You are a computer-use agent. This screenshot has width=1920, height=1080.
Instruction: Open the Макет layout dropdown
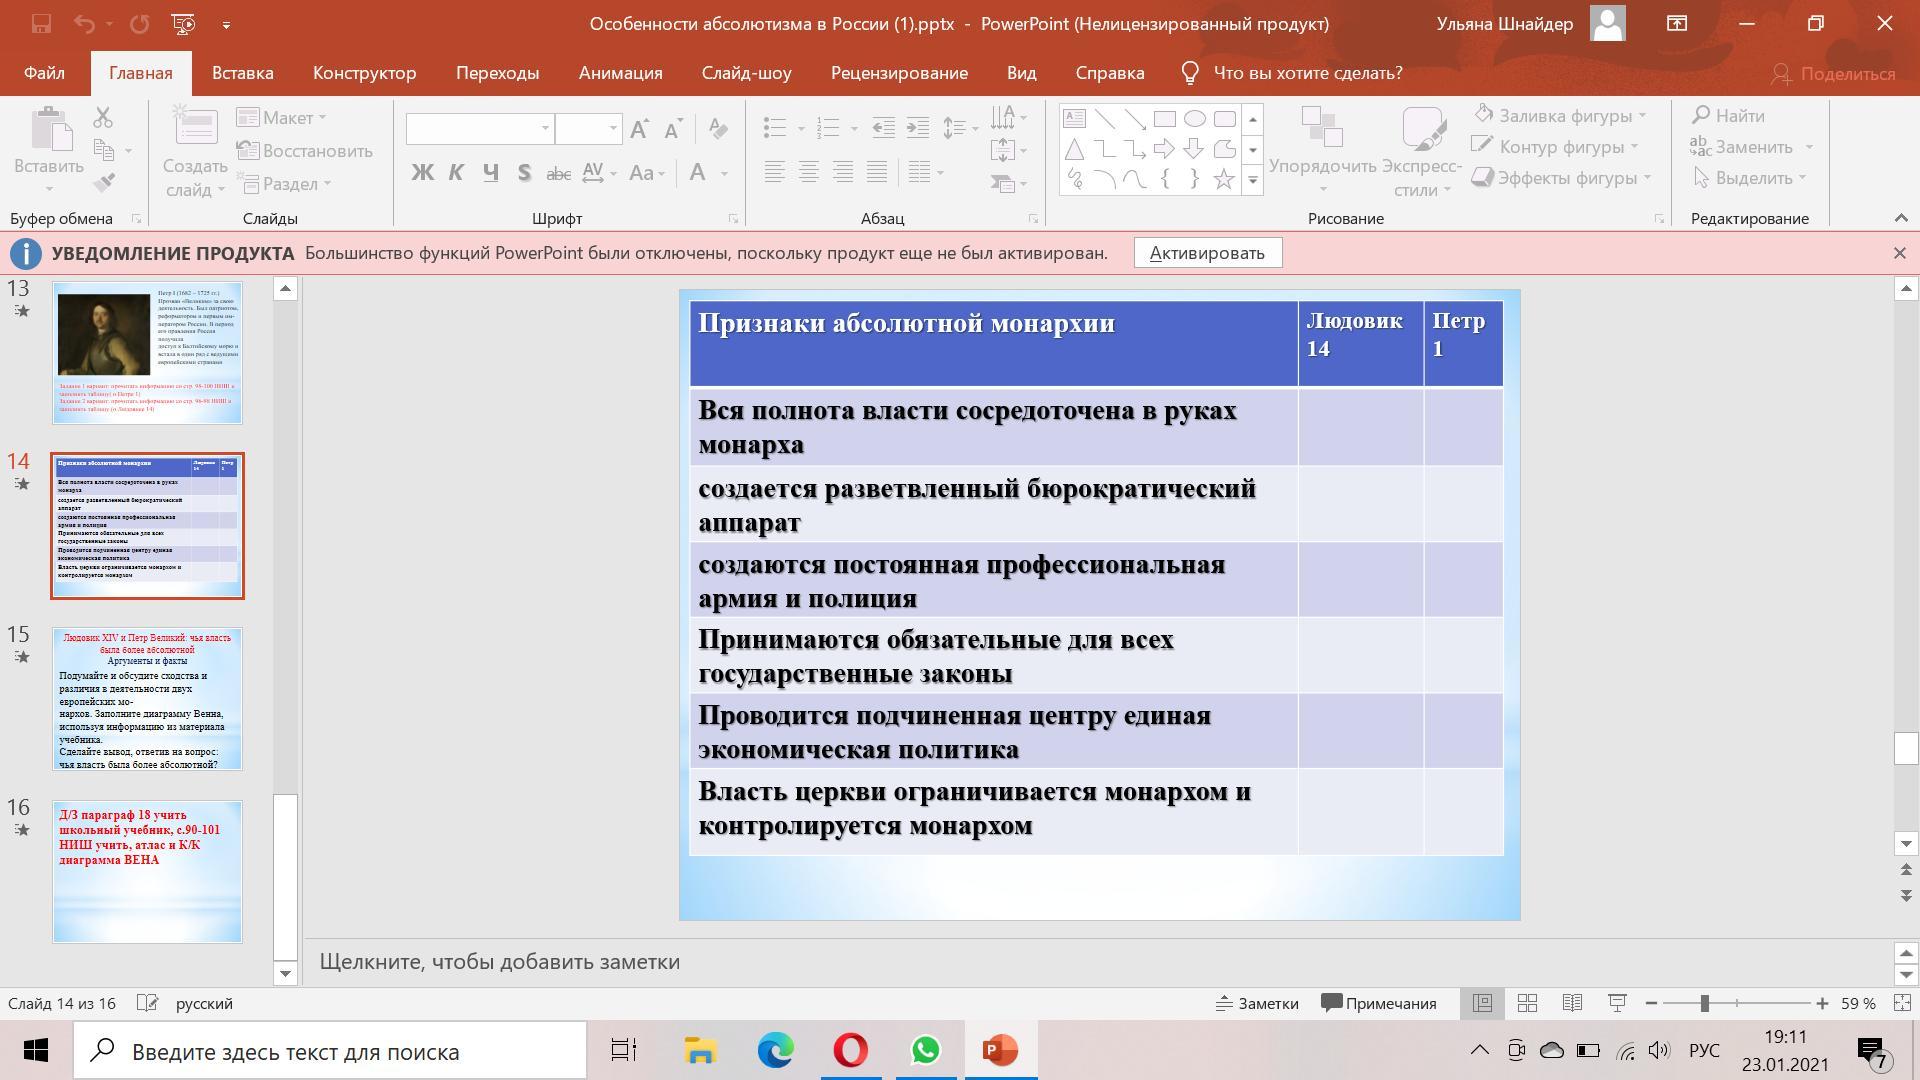point(283,118)
